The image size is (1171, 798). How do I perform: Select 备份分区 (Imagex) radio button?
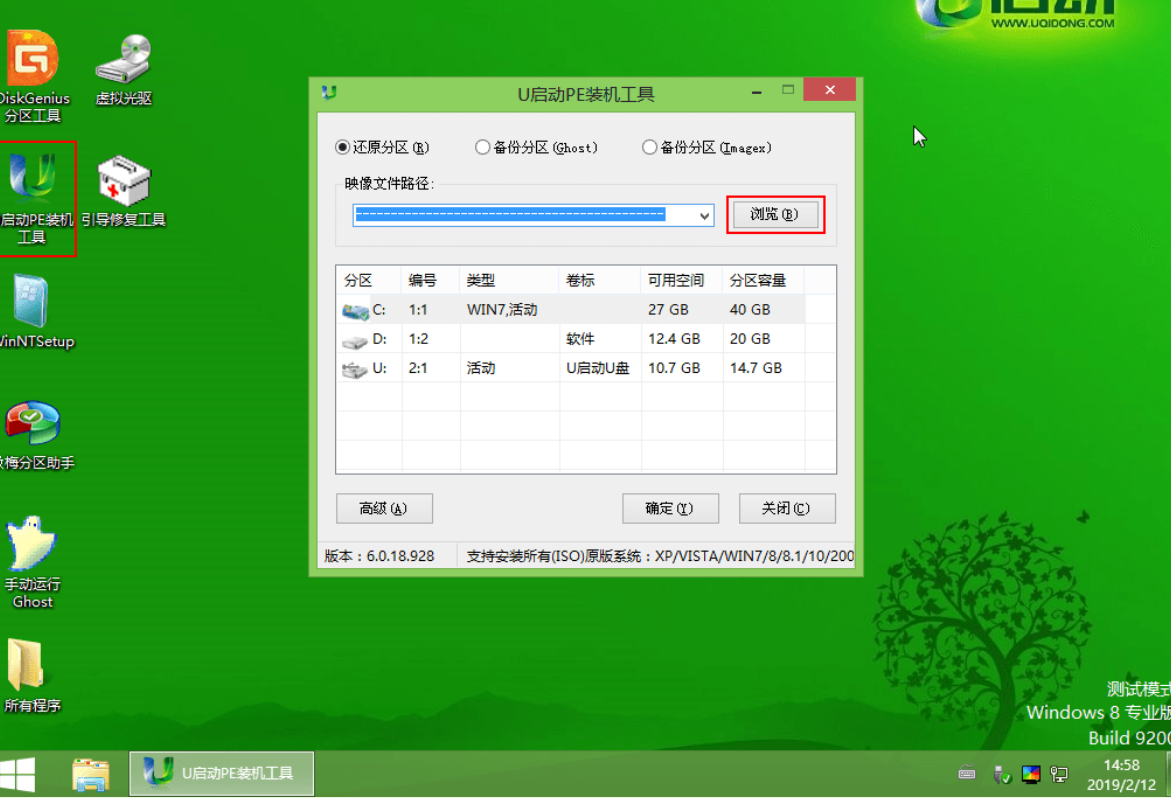click(x=650, y=147)
